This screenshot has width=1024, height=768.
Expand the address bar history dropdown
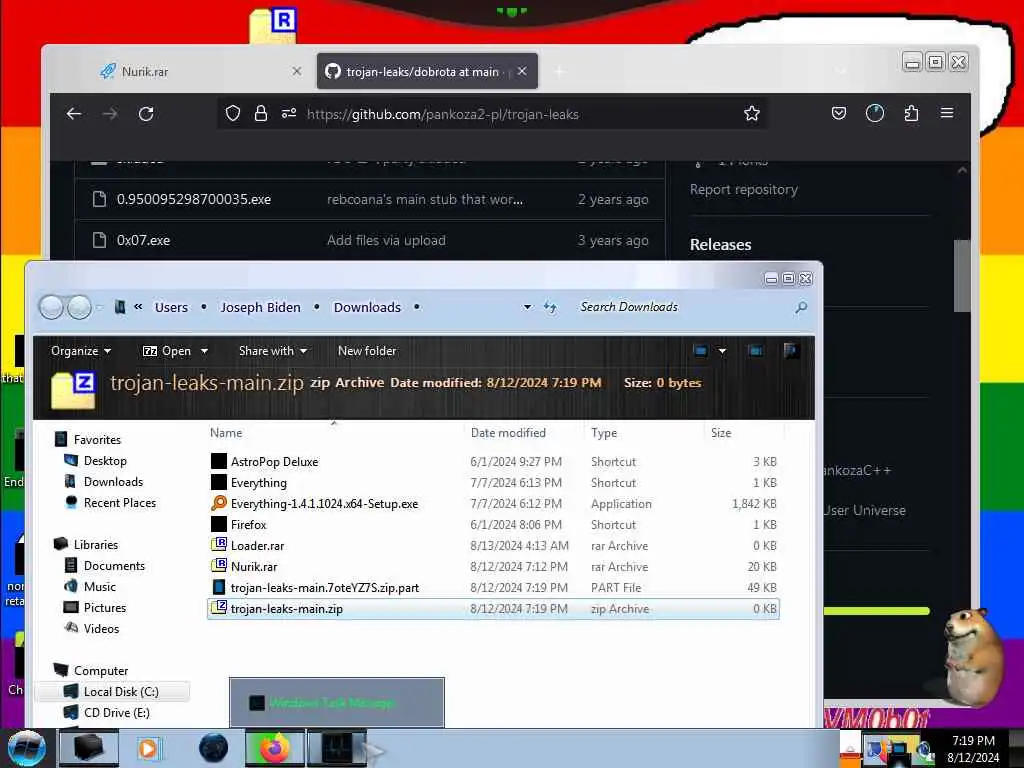(x=527, y=307)
